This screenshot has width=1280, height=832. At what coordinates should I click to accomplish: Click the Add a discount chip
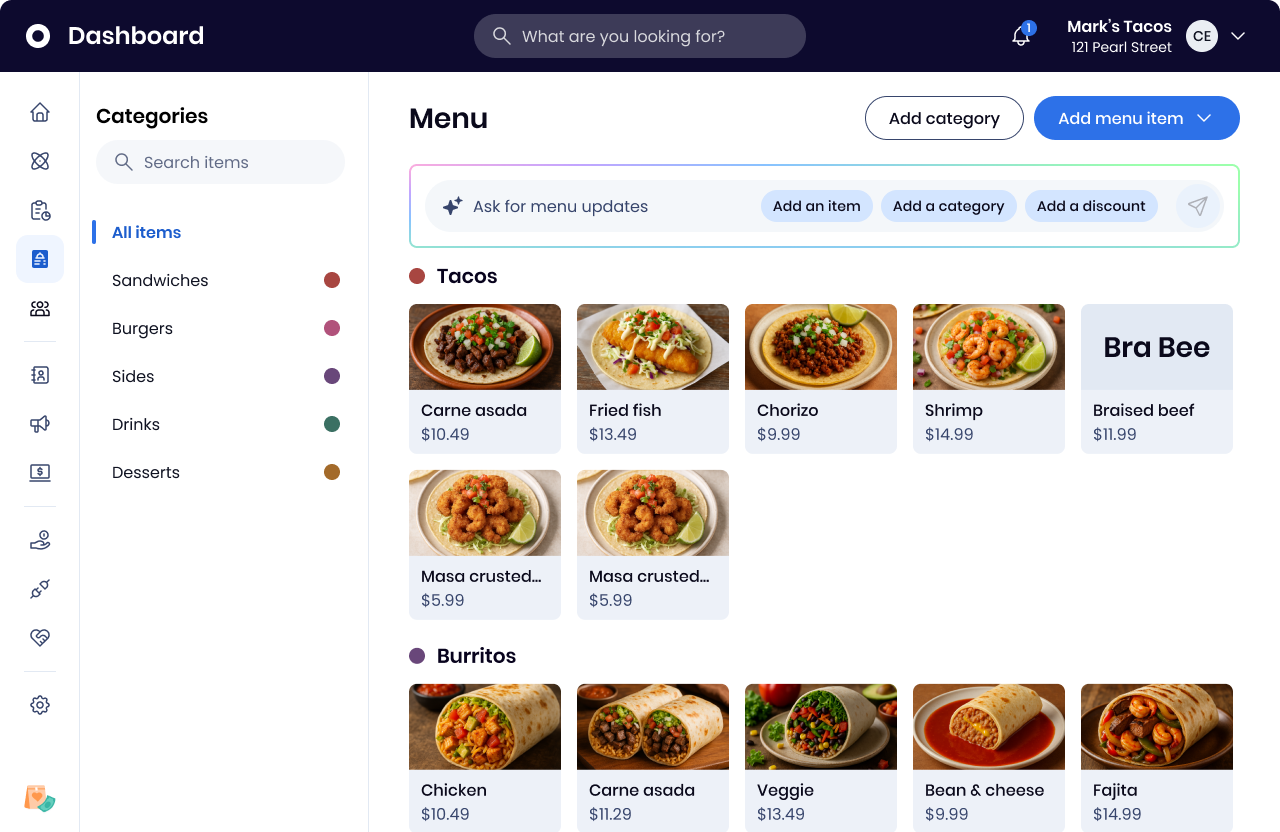point(1091,206)
